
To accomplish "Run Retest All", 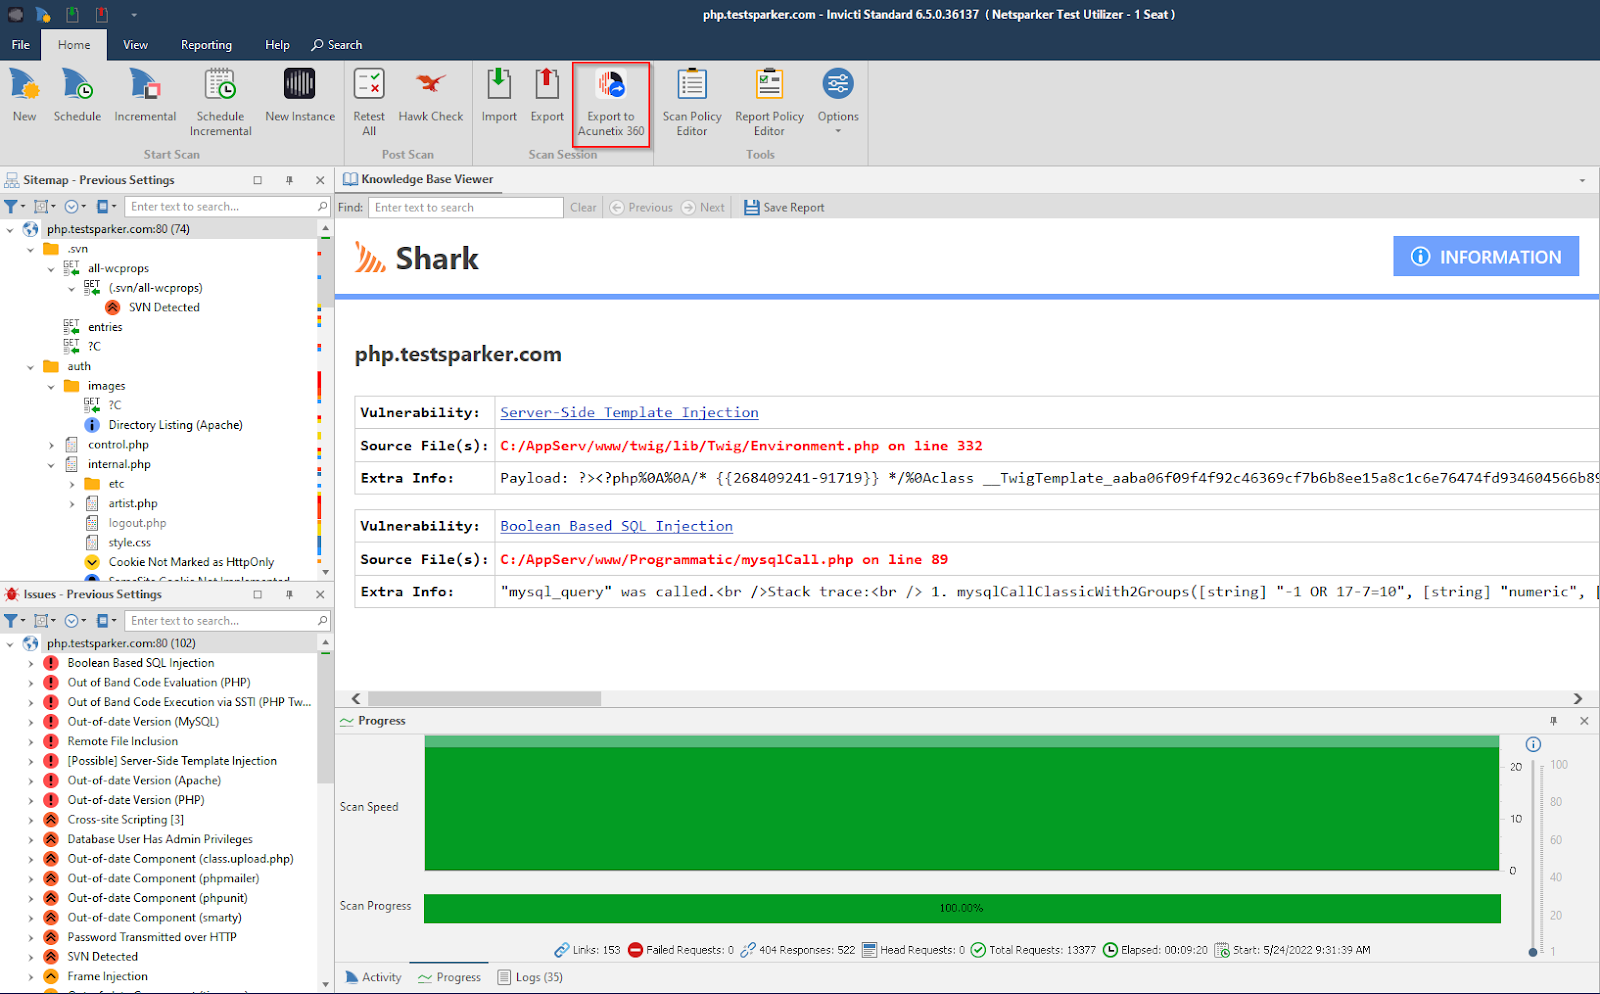I will coord(369,102).
